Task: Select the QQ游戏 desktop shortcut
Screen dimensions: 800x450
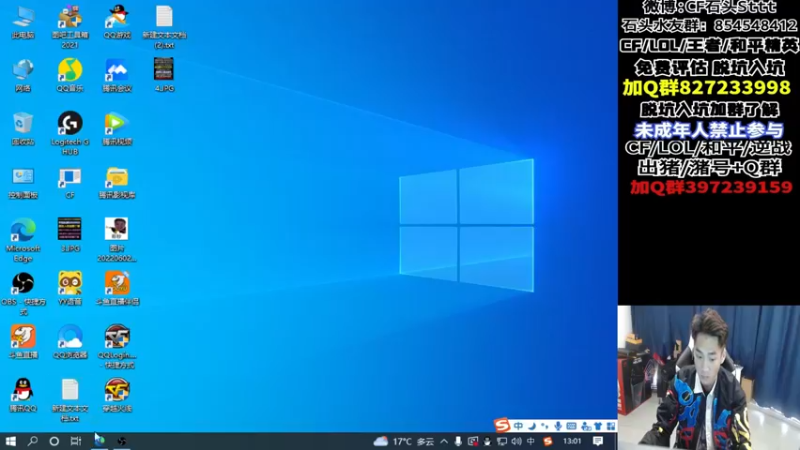Action: tap(117, 22)
